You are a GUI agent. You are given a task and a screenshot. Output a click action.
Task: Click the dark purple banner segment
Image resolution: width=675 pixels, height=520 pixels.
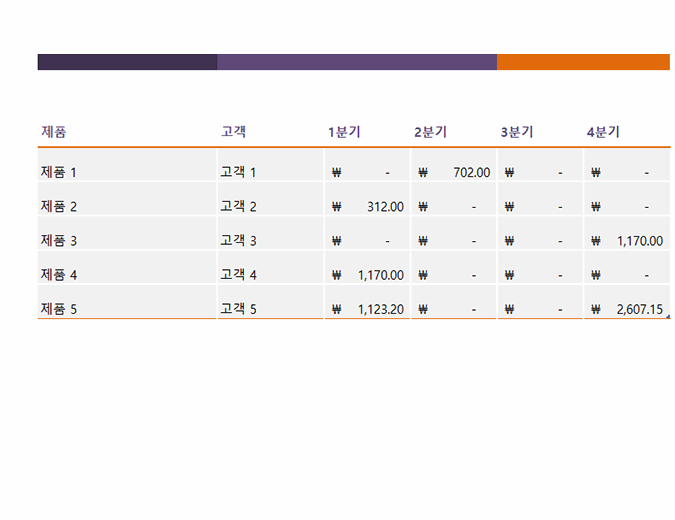coord(127,62)
